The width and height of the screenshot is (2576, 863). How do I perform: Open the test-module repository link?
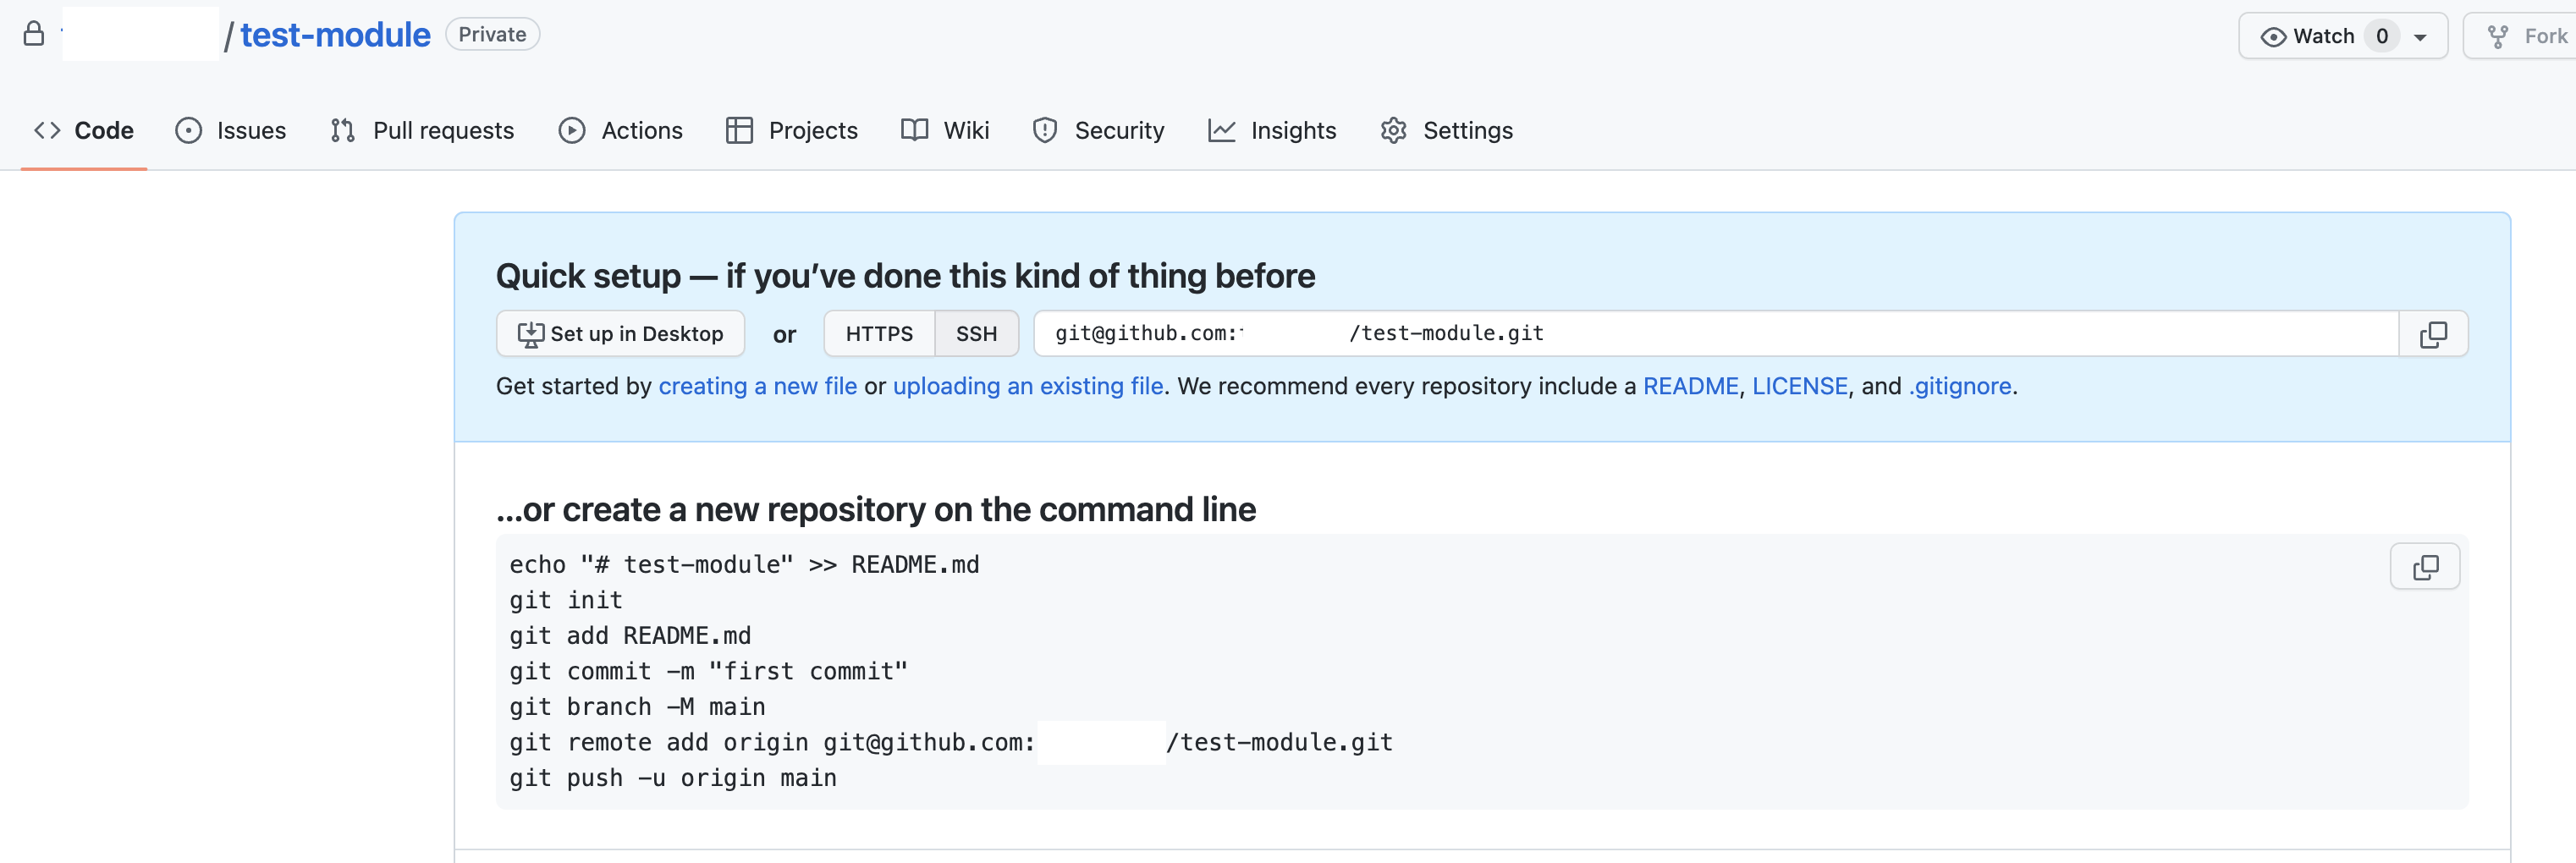click(x=335, y=35)
